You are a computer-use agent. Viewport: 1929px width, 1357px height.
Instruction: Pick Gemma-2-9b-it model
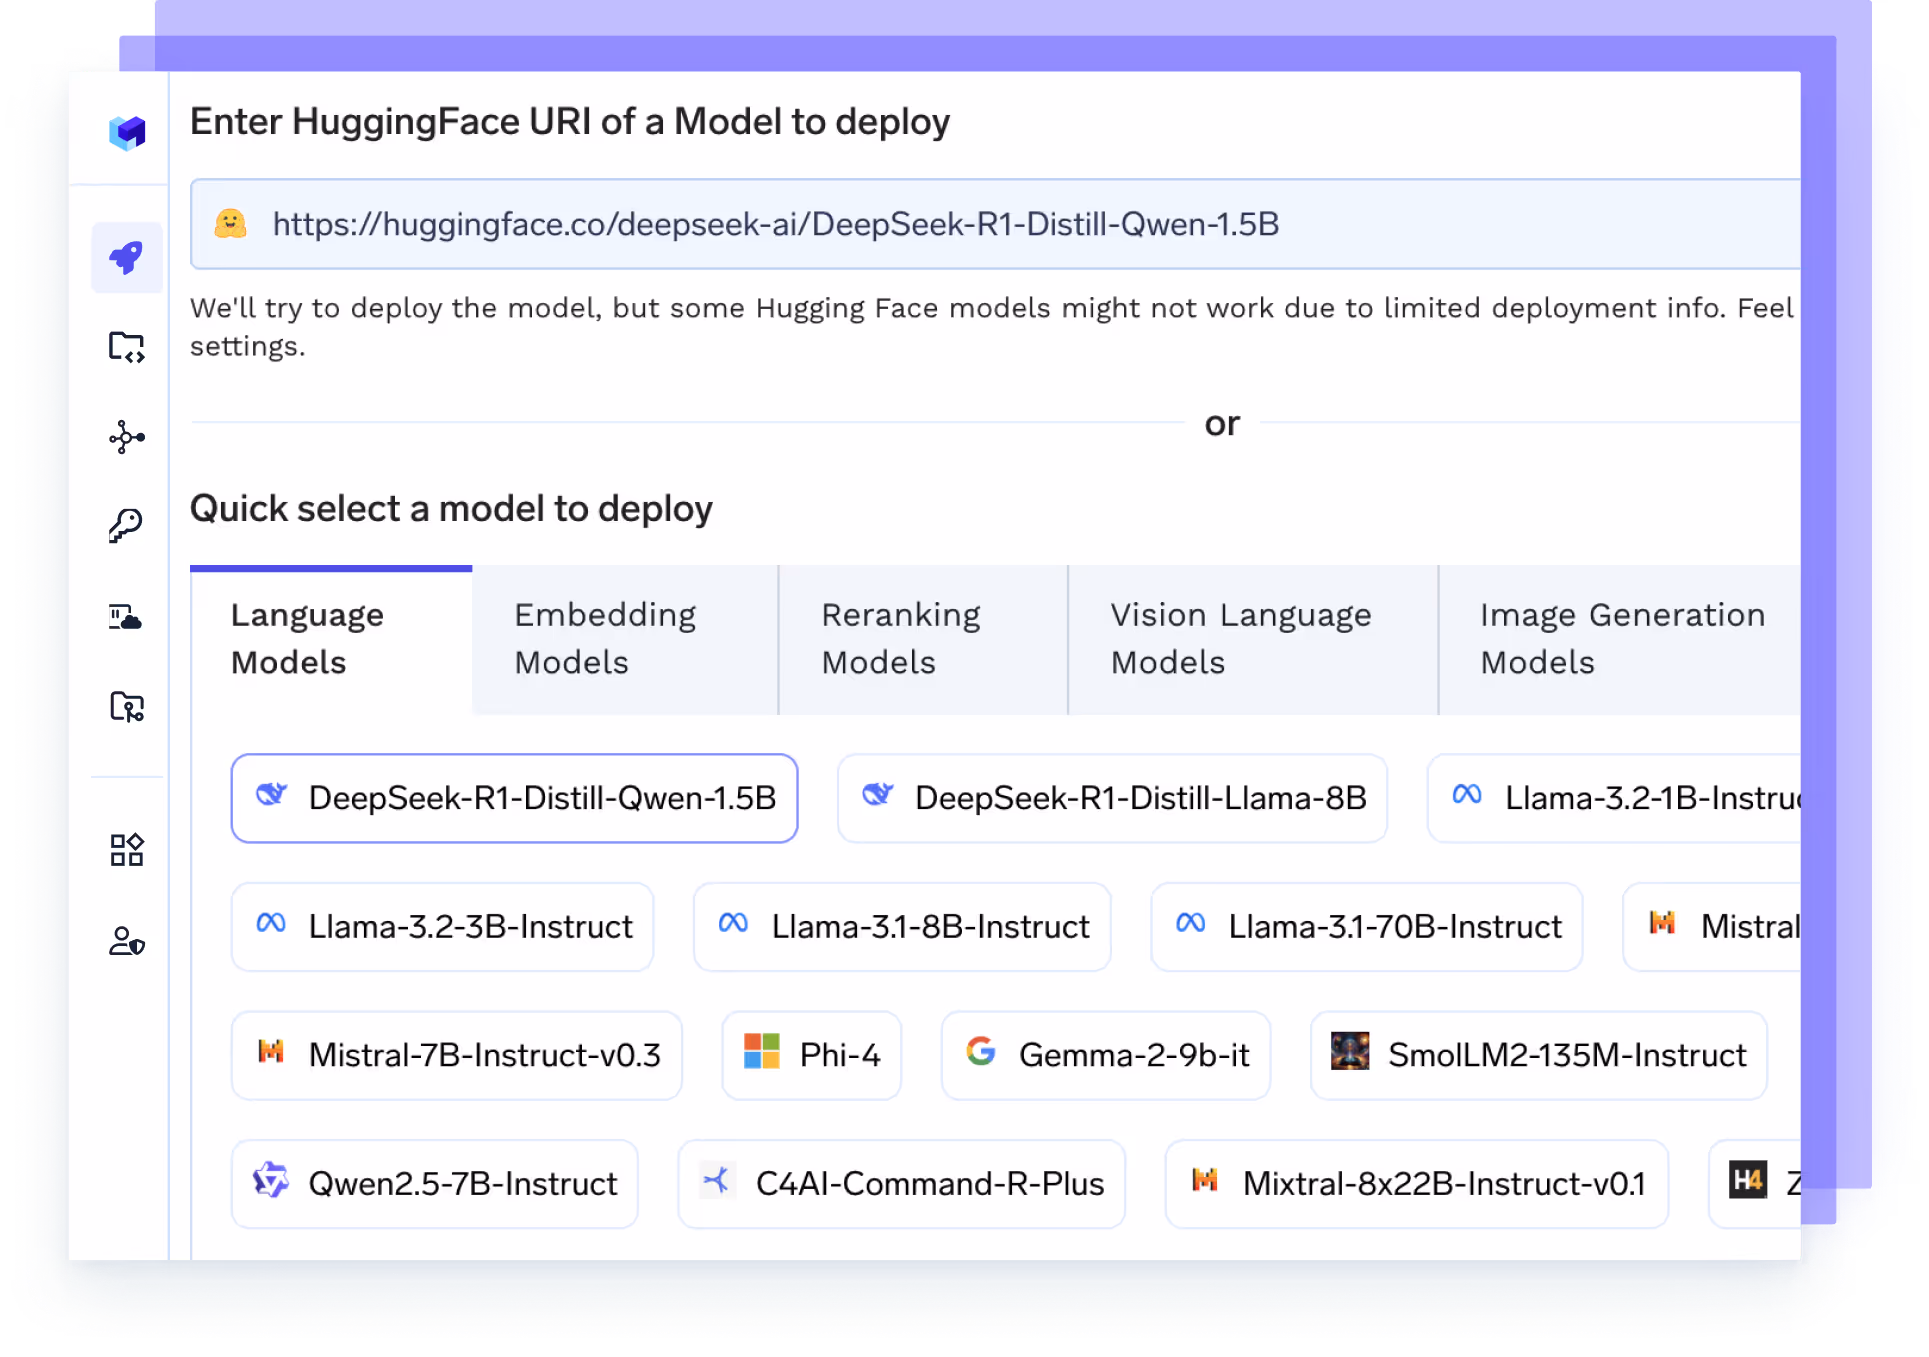tap(1106, 1055)
